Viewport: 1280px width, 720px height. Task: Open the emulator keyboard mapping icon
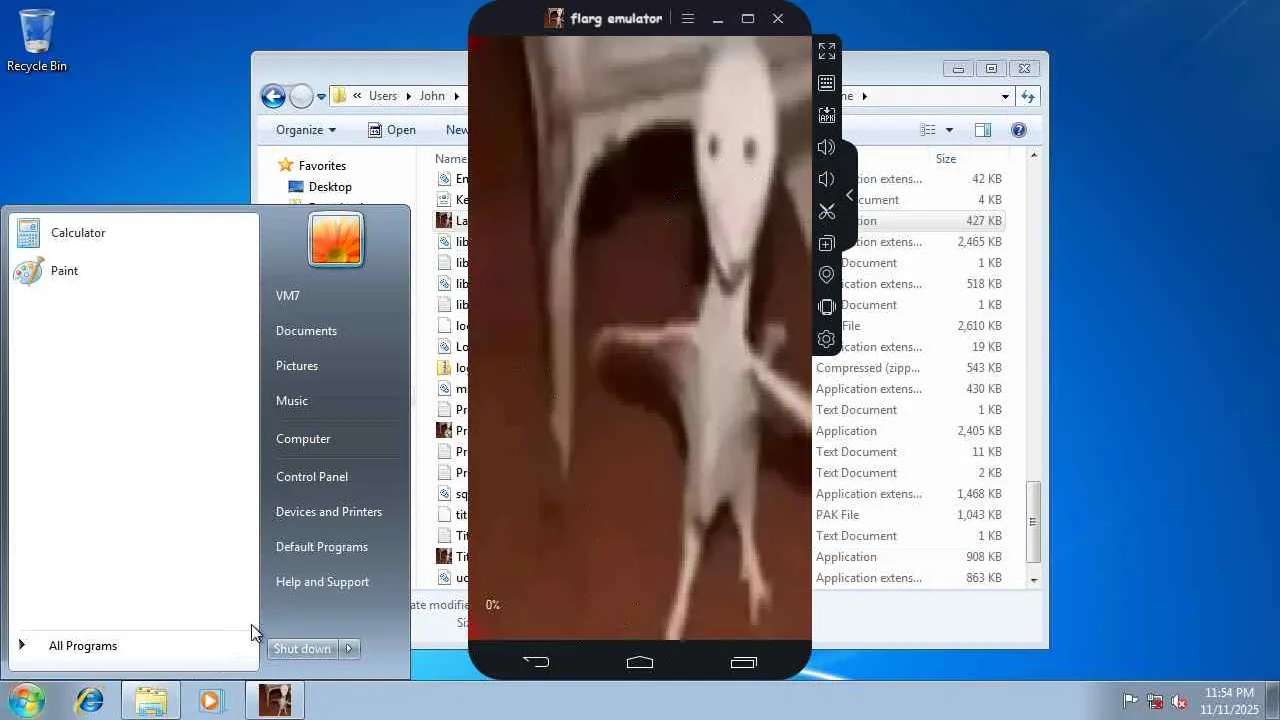click(x=826, y=83)
